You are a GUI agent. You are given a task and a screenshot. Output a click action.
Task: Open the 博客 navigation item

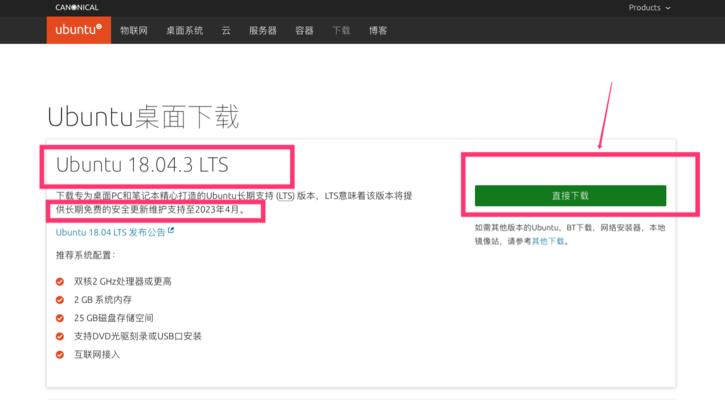(378, 31)
